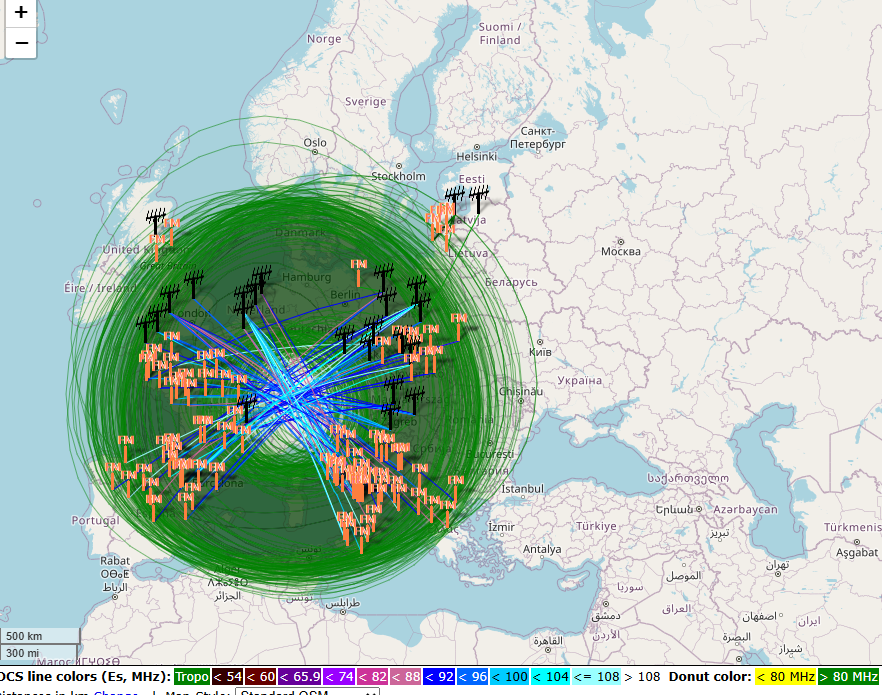Image resolution: width=882 pixels, height=695 pixels.
Task: Click the '500 km' scale bar
Action: (x=39, y=636)
